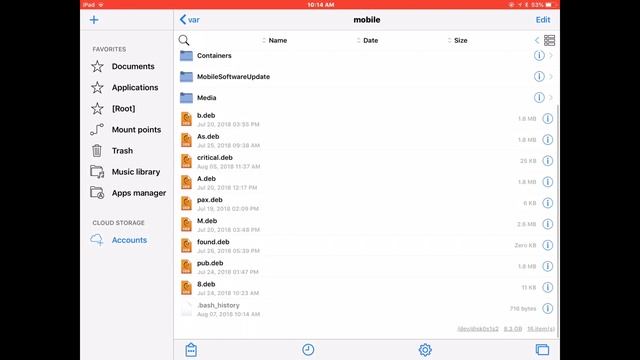Open the search magnifier icon
Image resolution: width=640 pixels, height=360 pixels.
(x=184, y=40)
